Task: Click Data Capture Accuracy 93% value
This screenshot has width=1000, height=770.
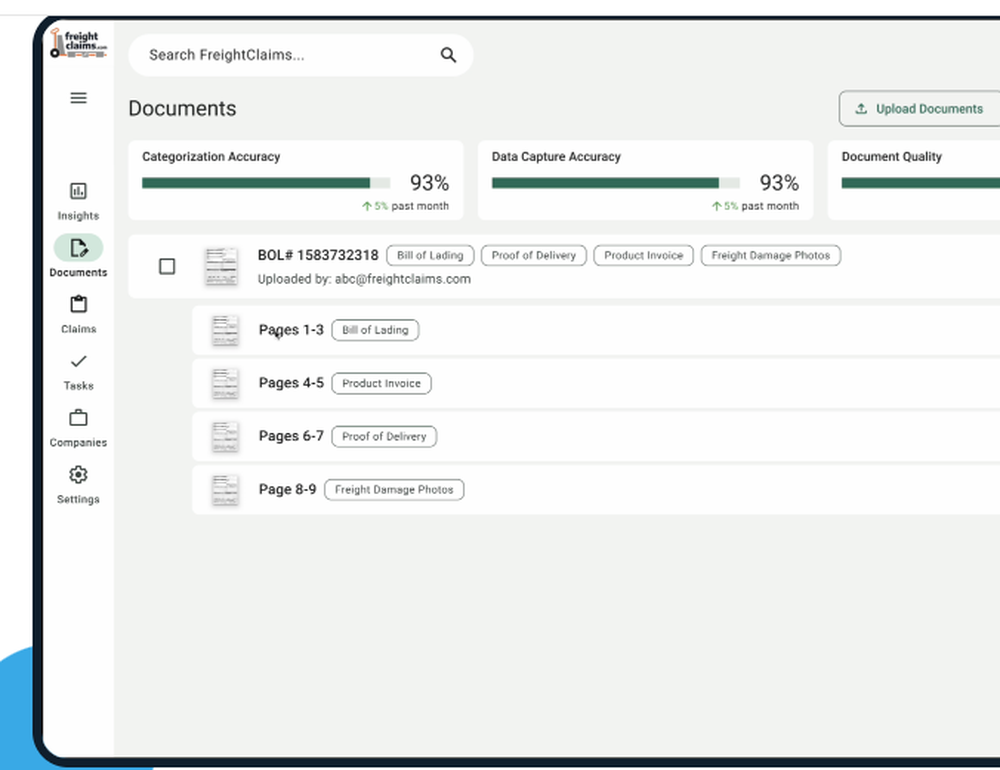Action: click(779, 183)
